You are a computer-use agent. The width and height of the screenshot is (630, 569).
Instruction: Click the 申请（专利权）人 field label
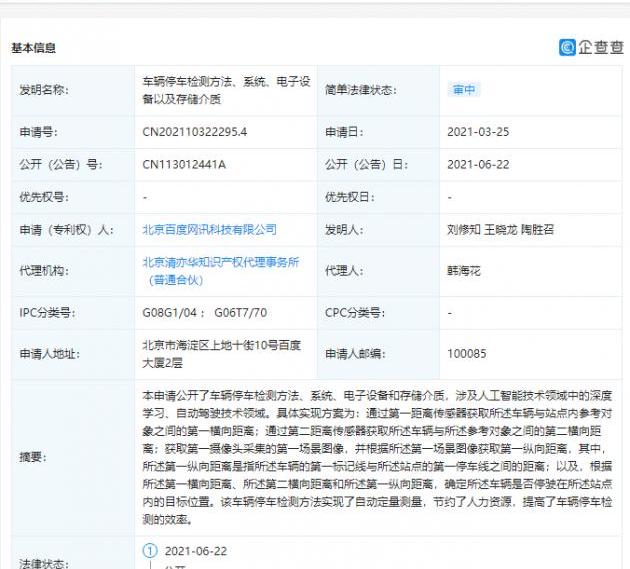click(66, 229)
